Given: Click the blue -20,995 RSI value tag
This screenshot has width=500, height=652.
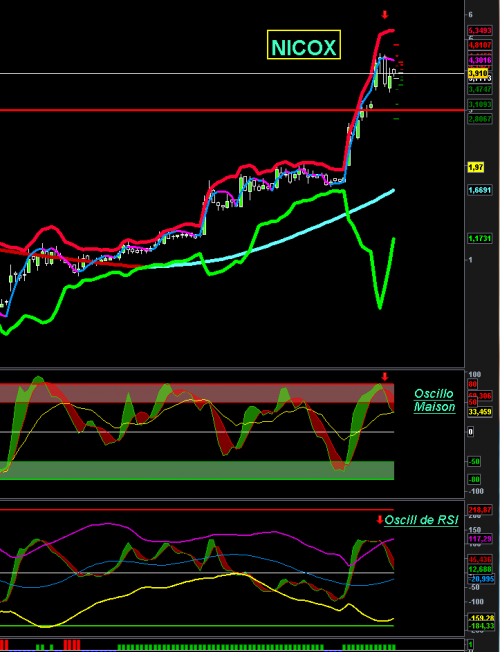Looking at the screenshot, I should [x=481, y=579].
